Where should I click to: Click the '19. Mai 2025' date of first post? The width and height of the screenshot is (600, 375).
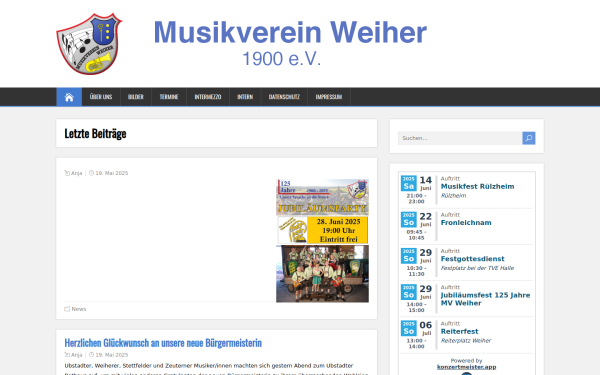tap(111, 173)
